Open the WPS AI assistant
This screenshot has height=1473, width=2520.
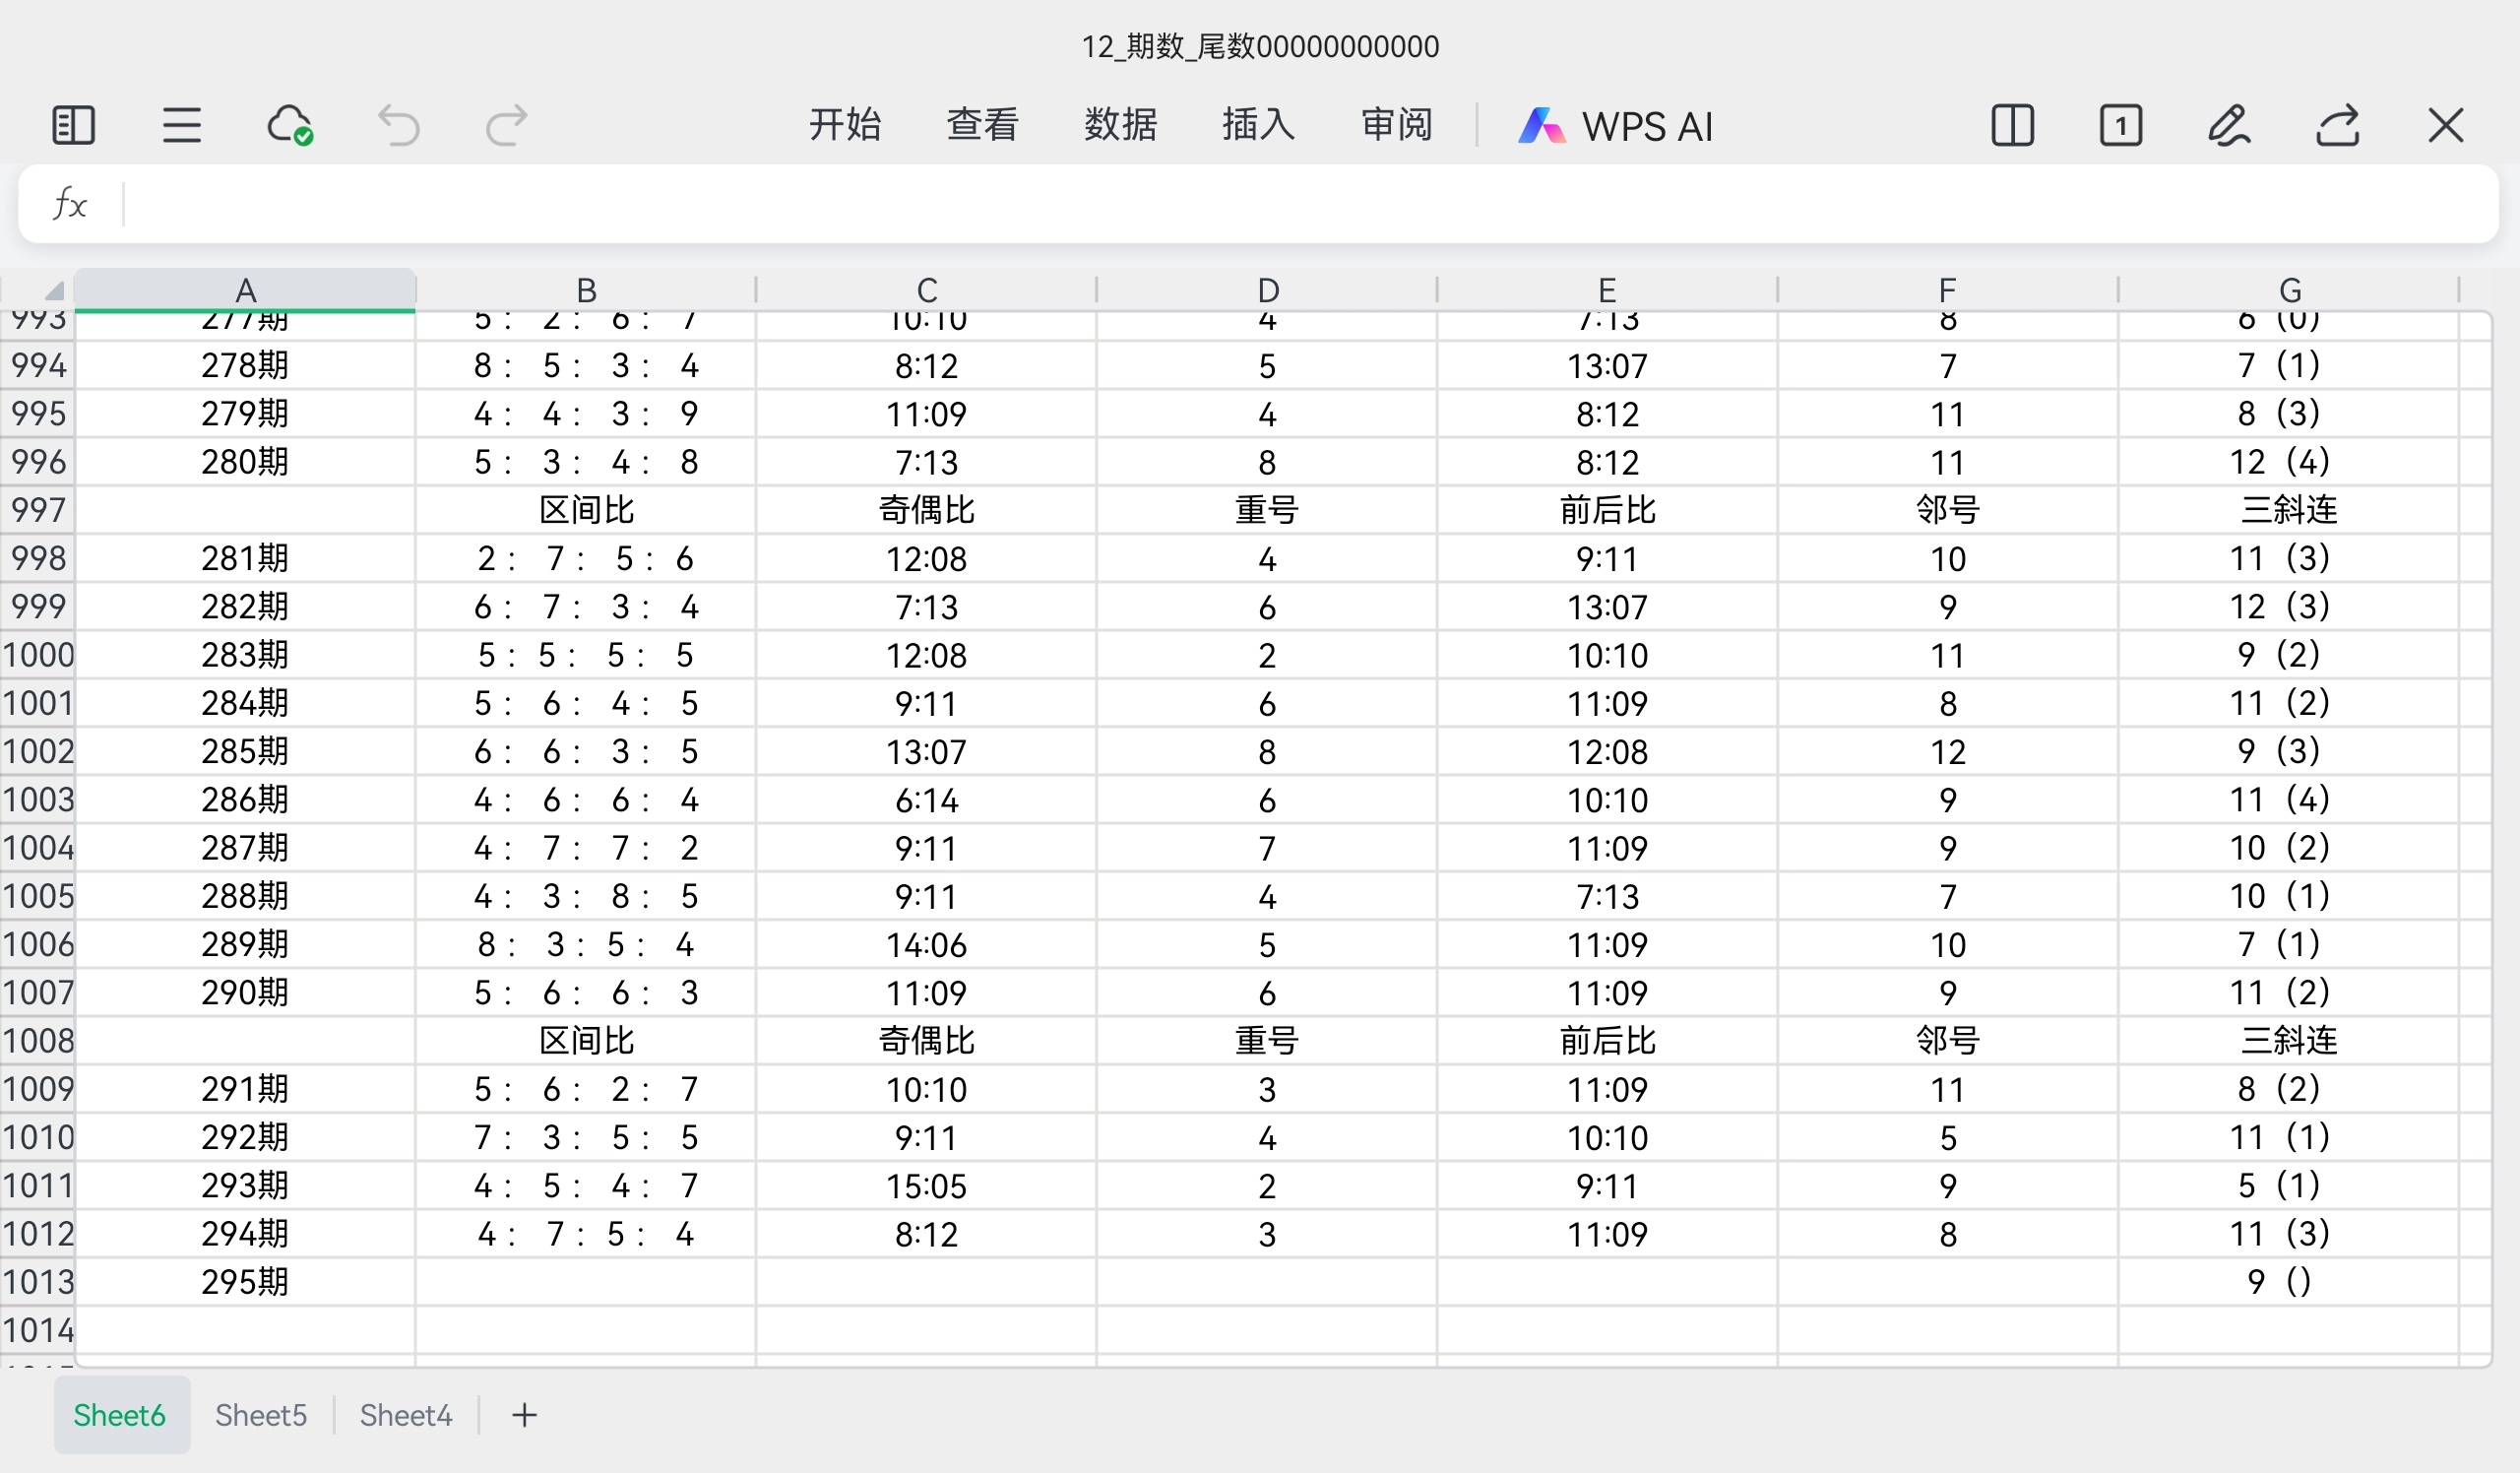[1615, 125]
